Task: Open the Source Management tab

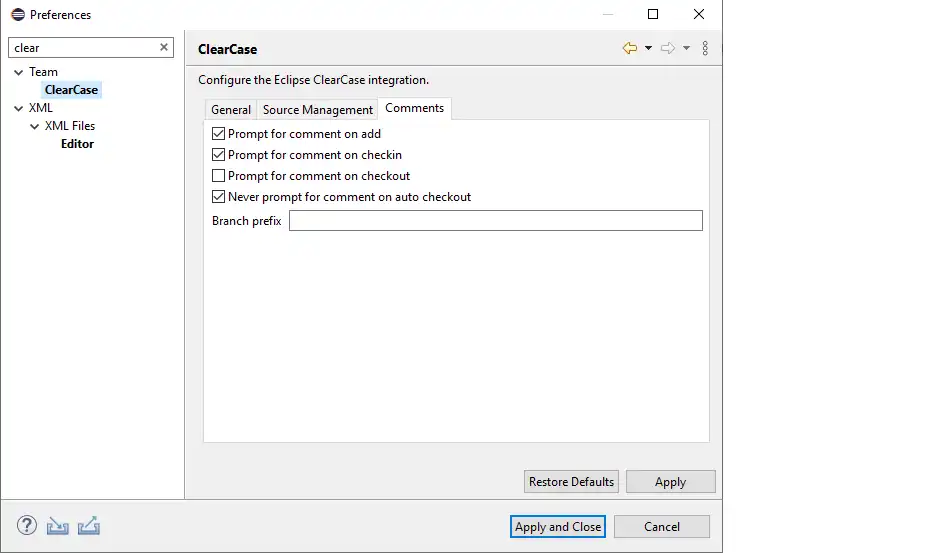Action: pyautogui.click(x=318, y=110)
